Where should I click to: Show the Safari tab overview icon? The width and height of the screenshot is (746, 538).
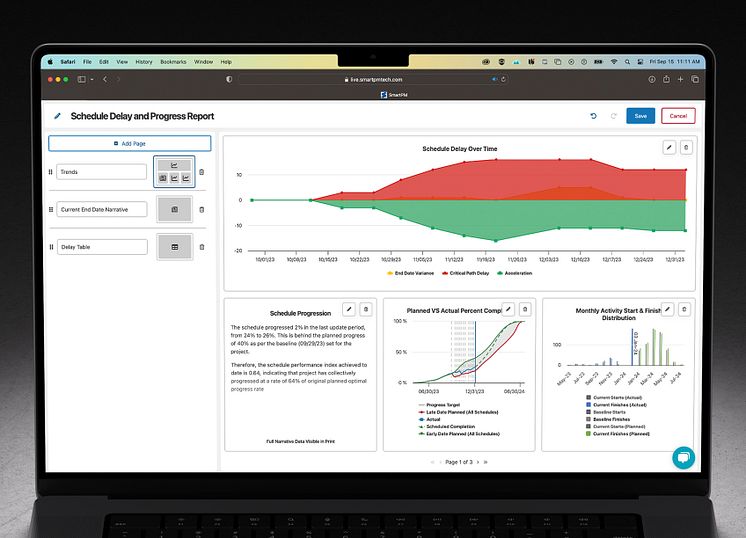pyautogui.click(x=695, y=79)
